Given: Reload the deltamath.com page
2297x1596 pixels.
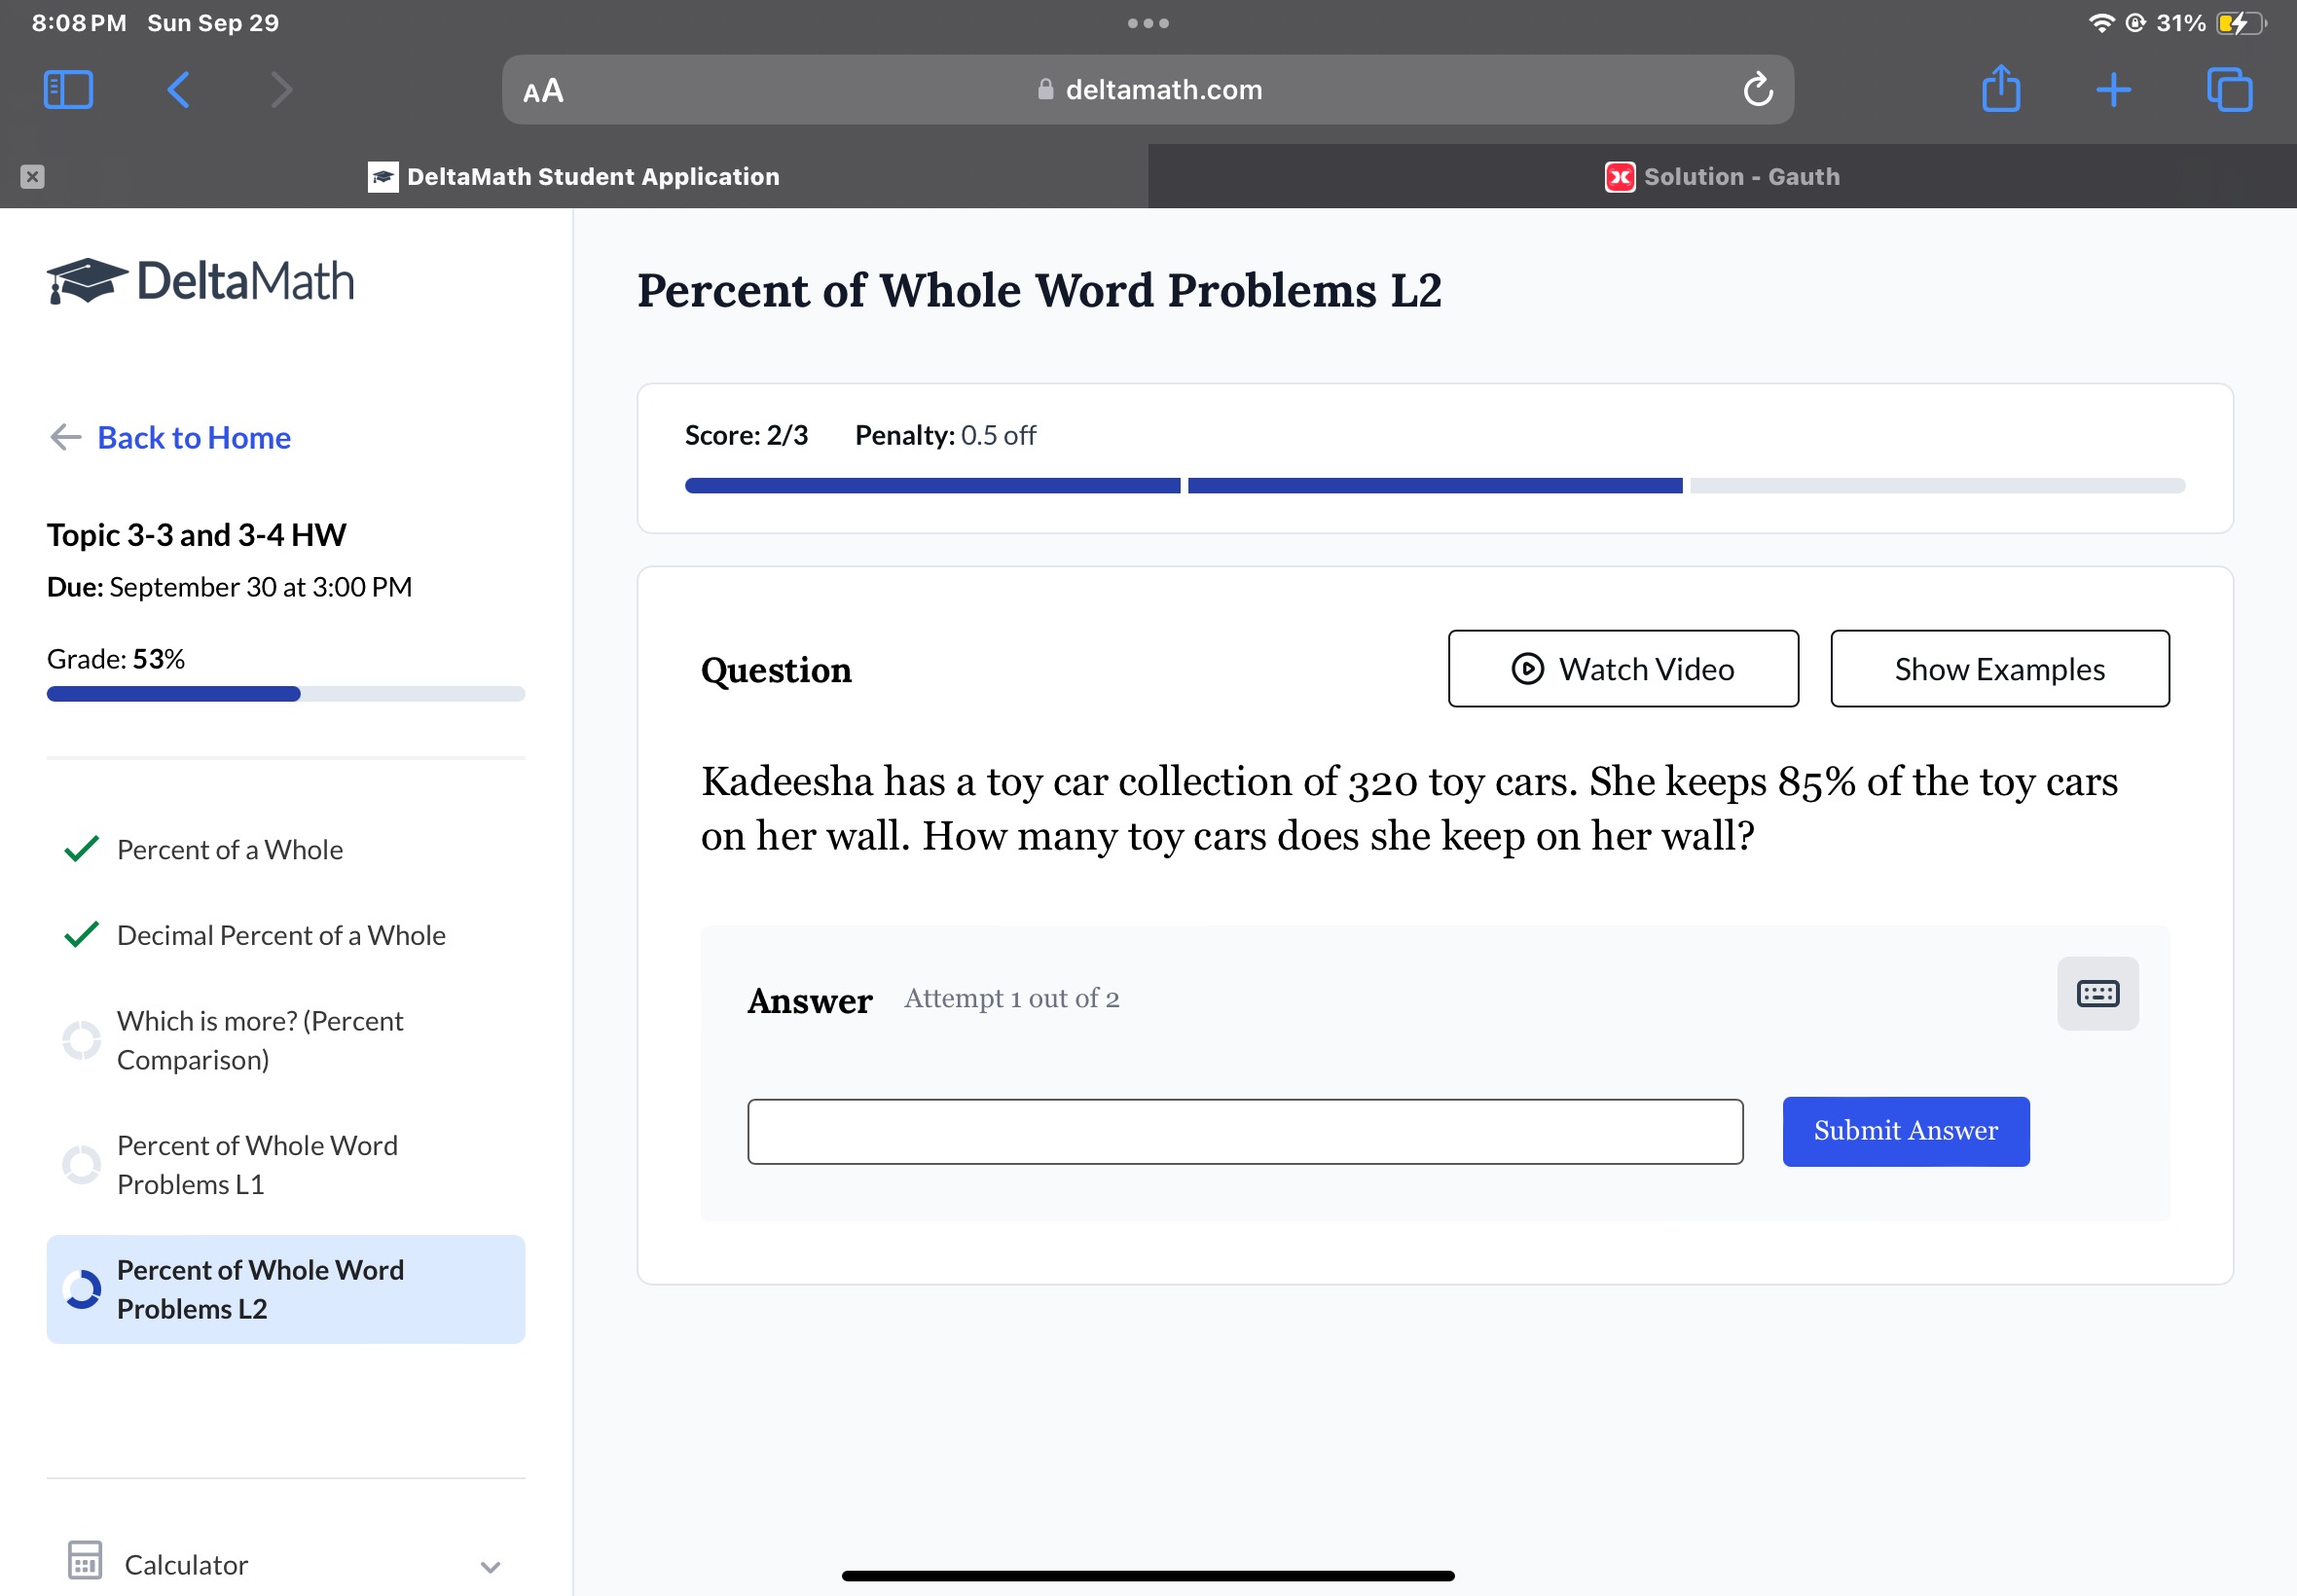Looking at the screenshot, I should pos(1757,90).
